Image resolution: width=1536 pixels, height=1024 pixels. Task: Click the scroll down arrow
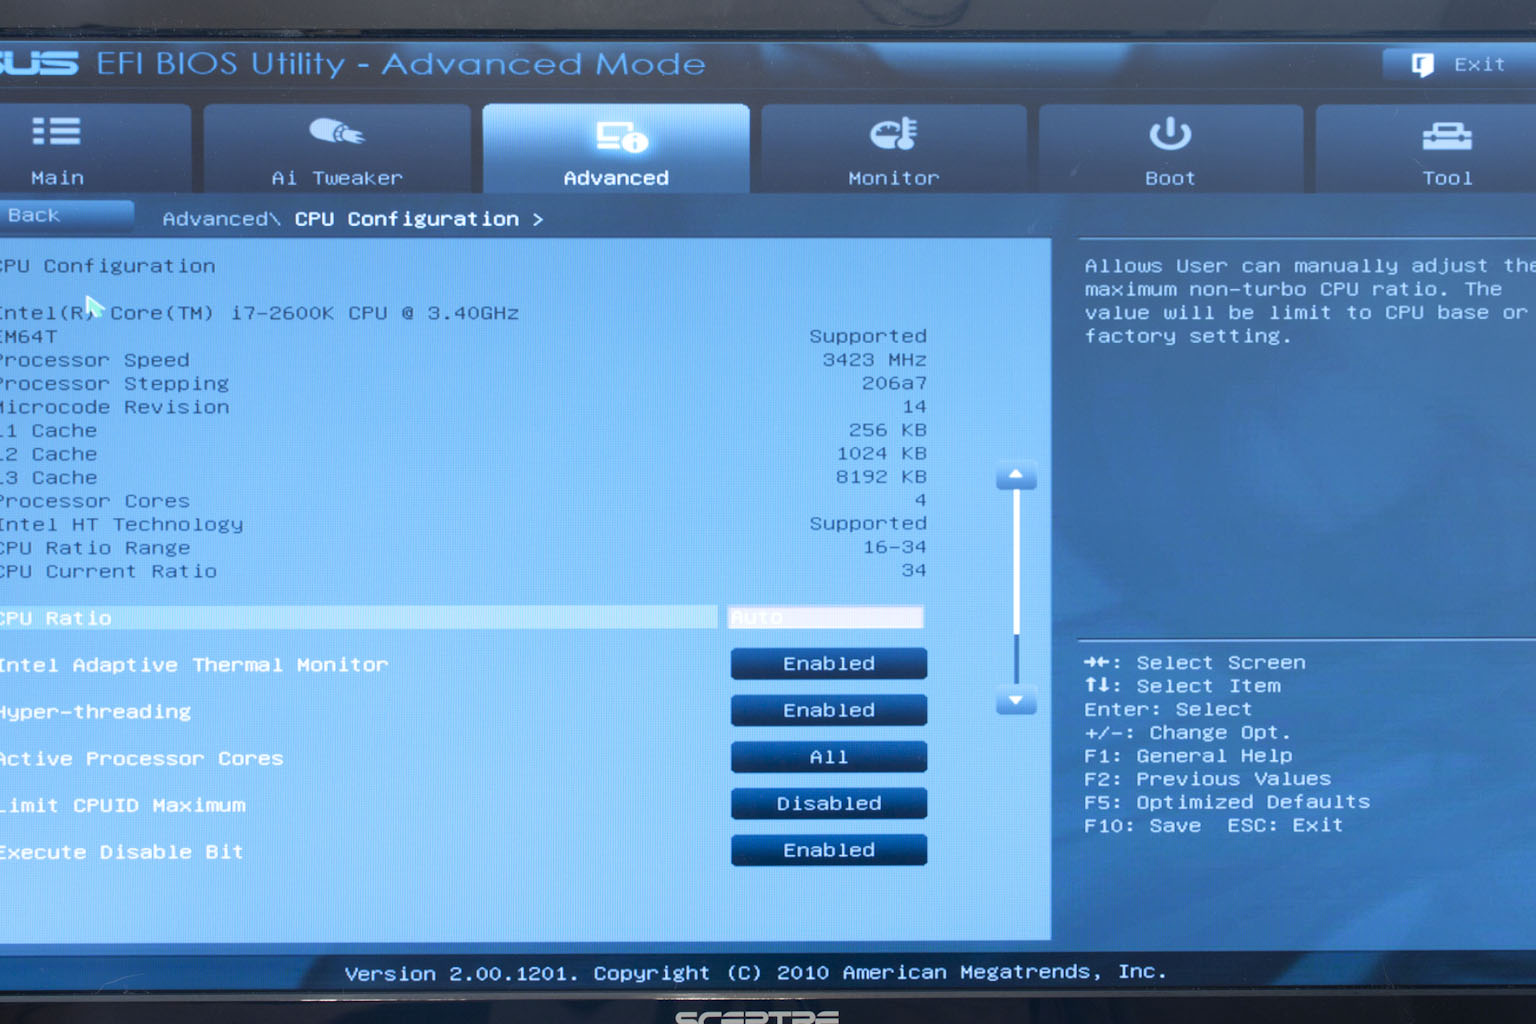click(x=1016, y=701)
